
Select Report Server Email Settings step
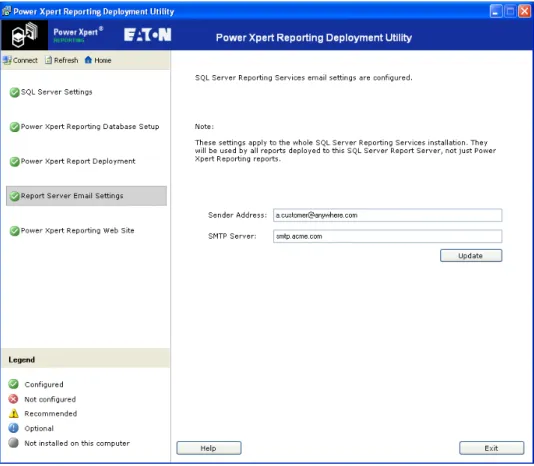87,196
